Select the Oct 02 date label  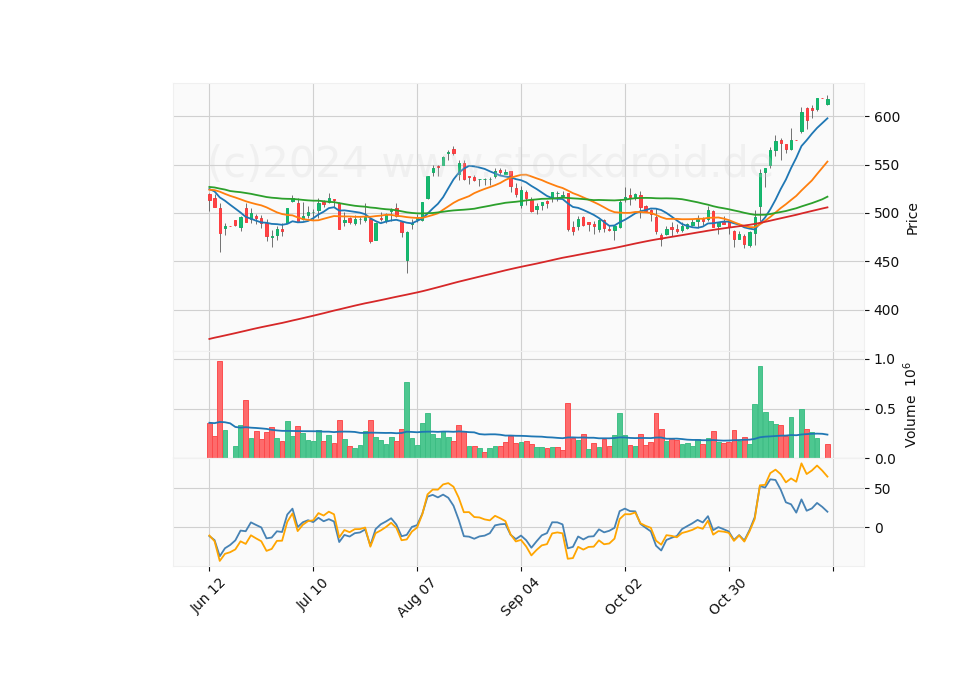[x=624, y=596]
